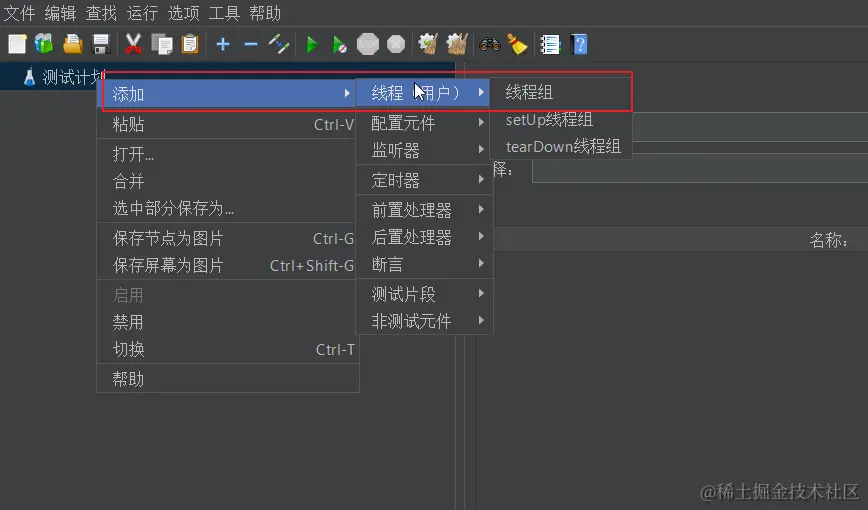Click the grey Stop icon
This screenshot has height=510, width=868.
coord(368,44)
